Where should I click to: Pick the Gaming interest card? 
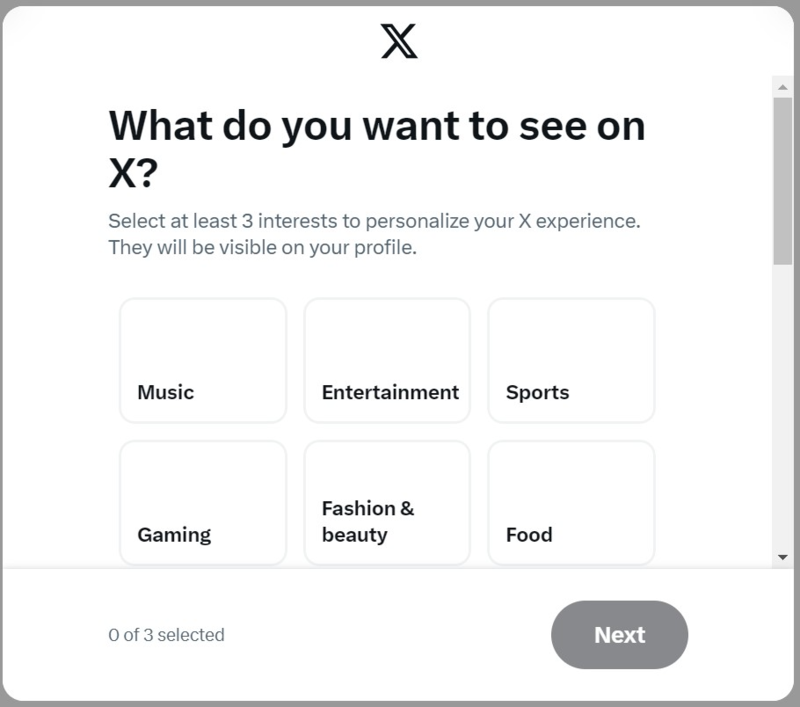(203, 502)
